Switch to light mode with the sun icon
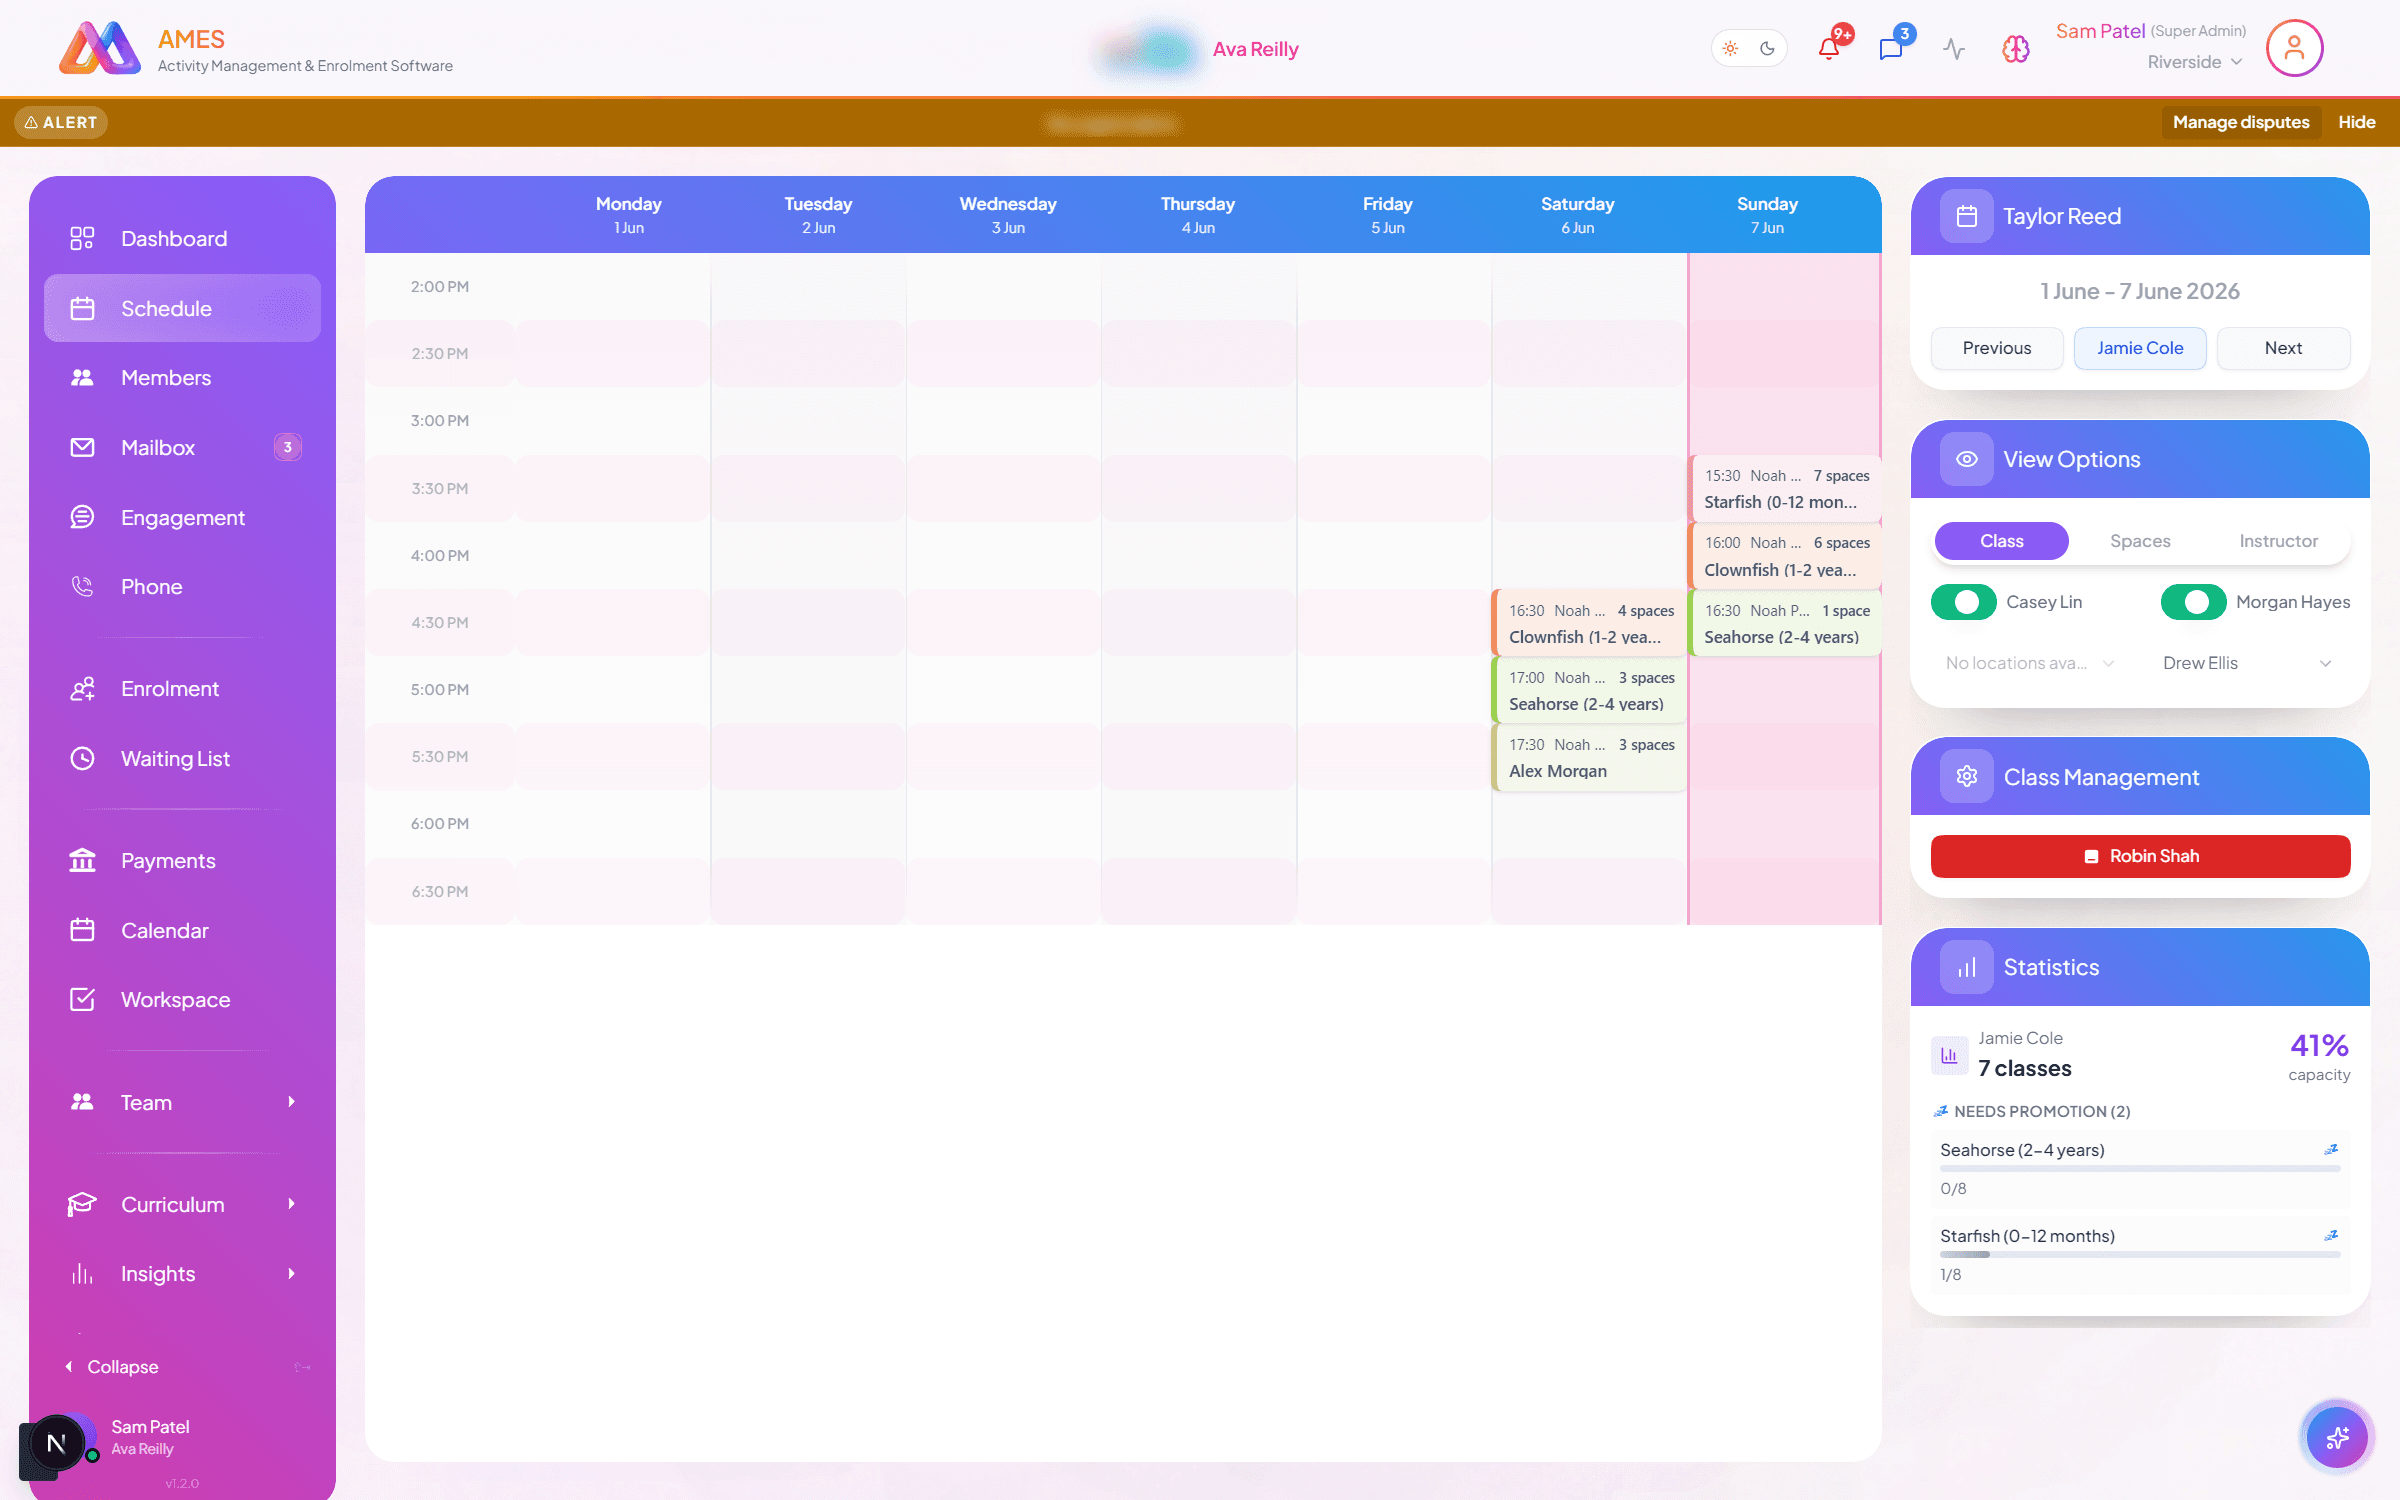Screen dimensions: 2400x1500 coord(1731,48)
